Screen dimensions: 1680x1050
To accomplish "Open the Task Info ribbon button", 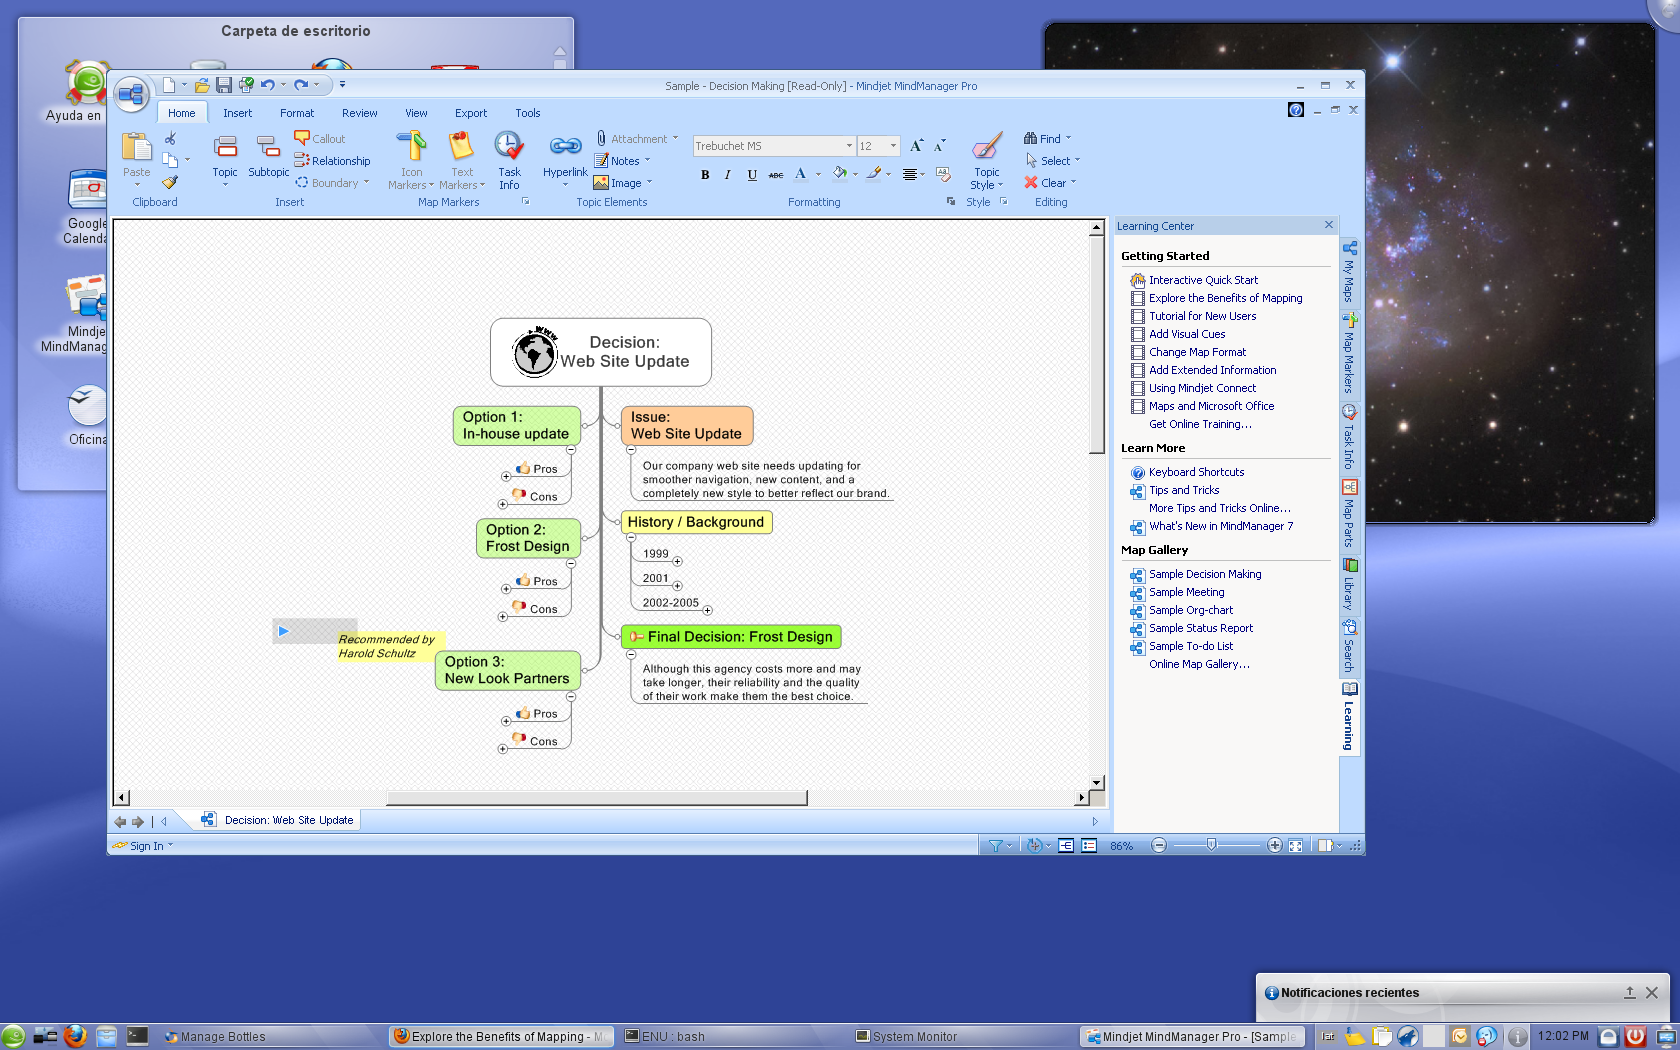I will click(x=509, y=160).
